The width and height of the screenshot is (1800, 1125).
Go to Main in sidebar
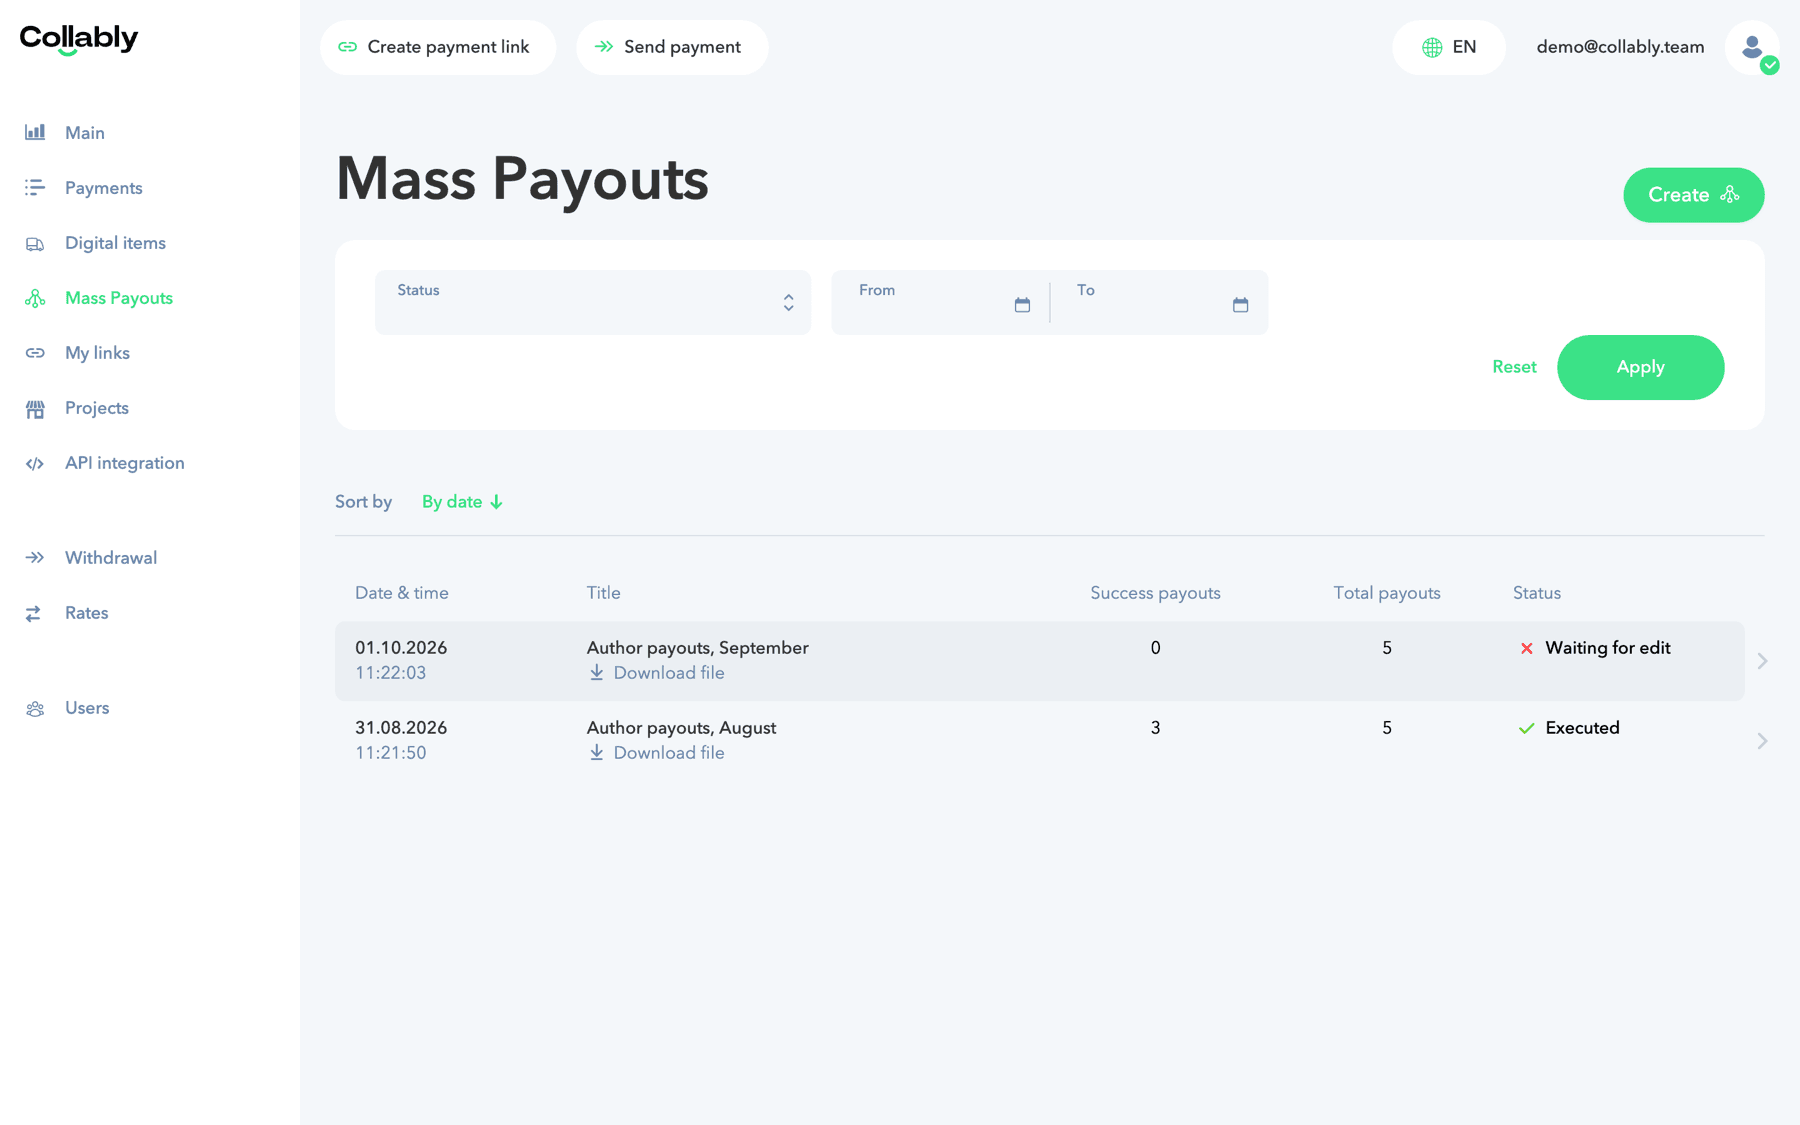pyautogui.click(x=85, y=132)
